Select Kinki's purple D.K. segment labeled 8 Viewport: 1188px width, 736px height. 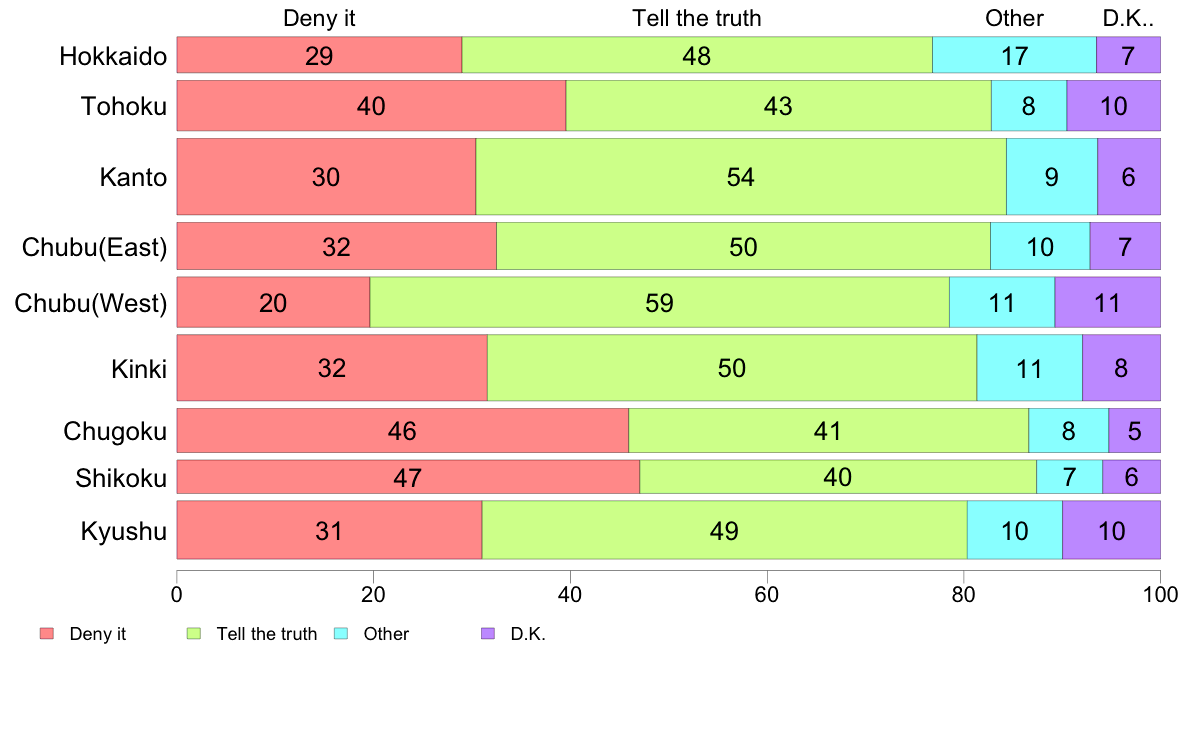pyautogui.click(x=1121, y=368)
